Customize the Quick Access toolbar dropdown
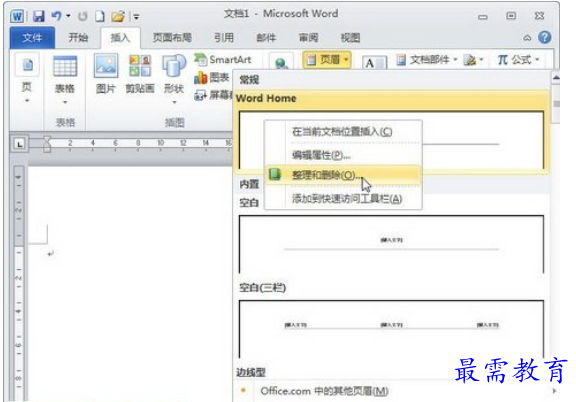 point(136,17)
